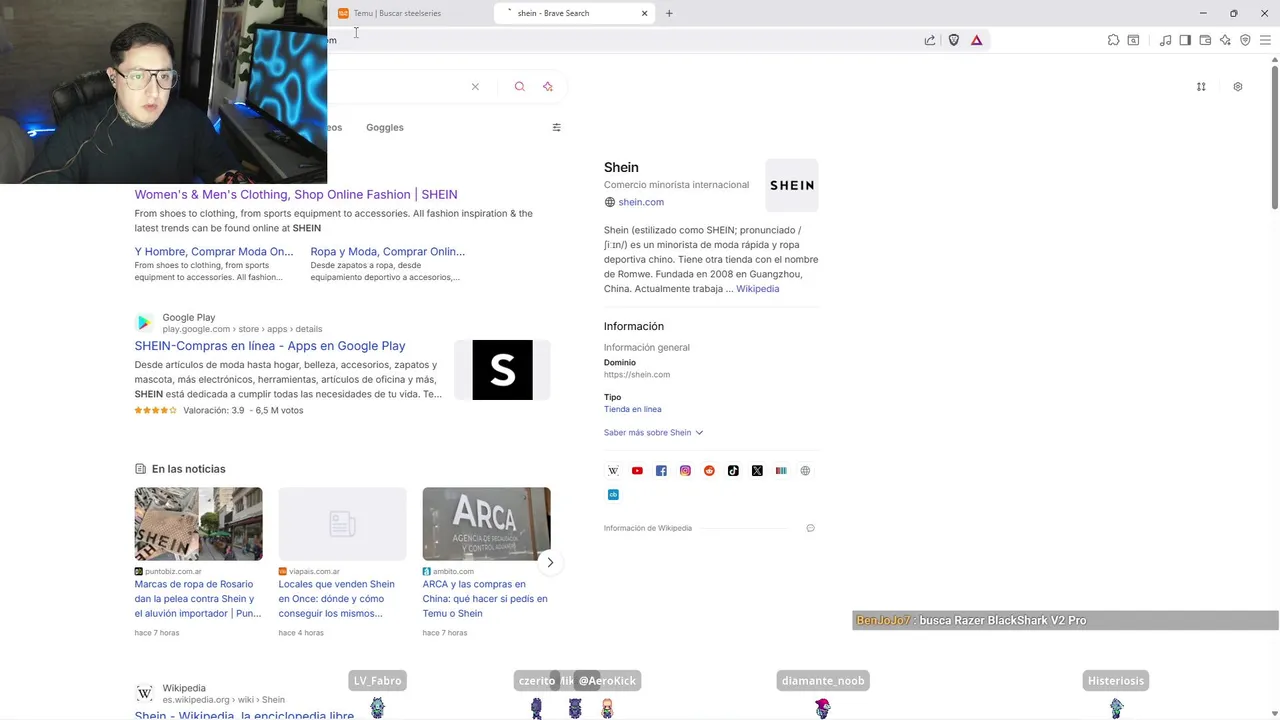Open Shein's Instagram profile icon
Viewport: 1280px width, 720px height.
pyautogui.click(x=685, y=471)
